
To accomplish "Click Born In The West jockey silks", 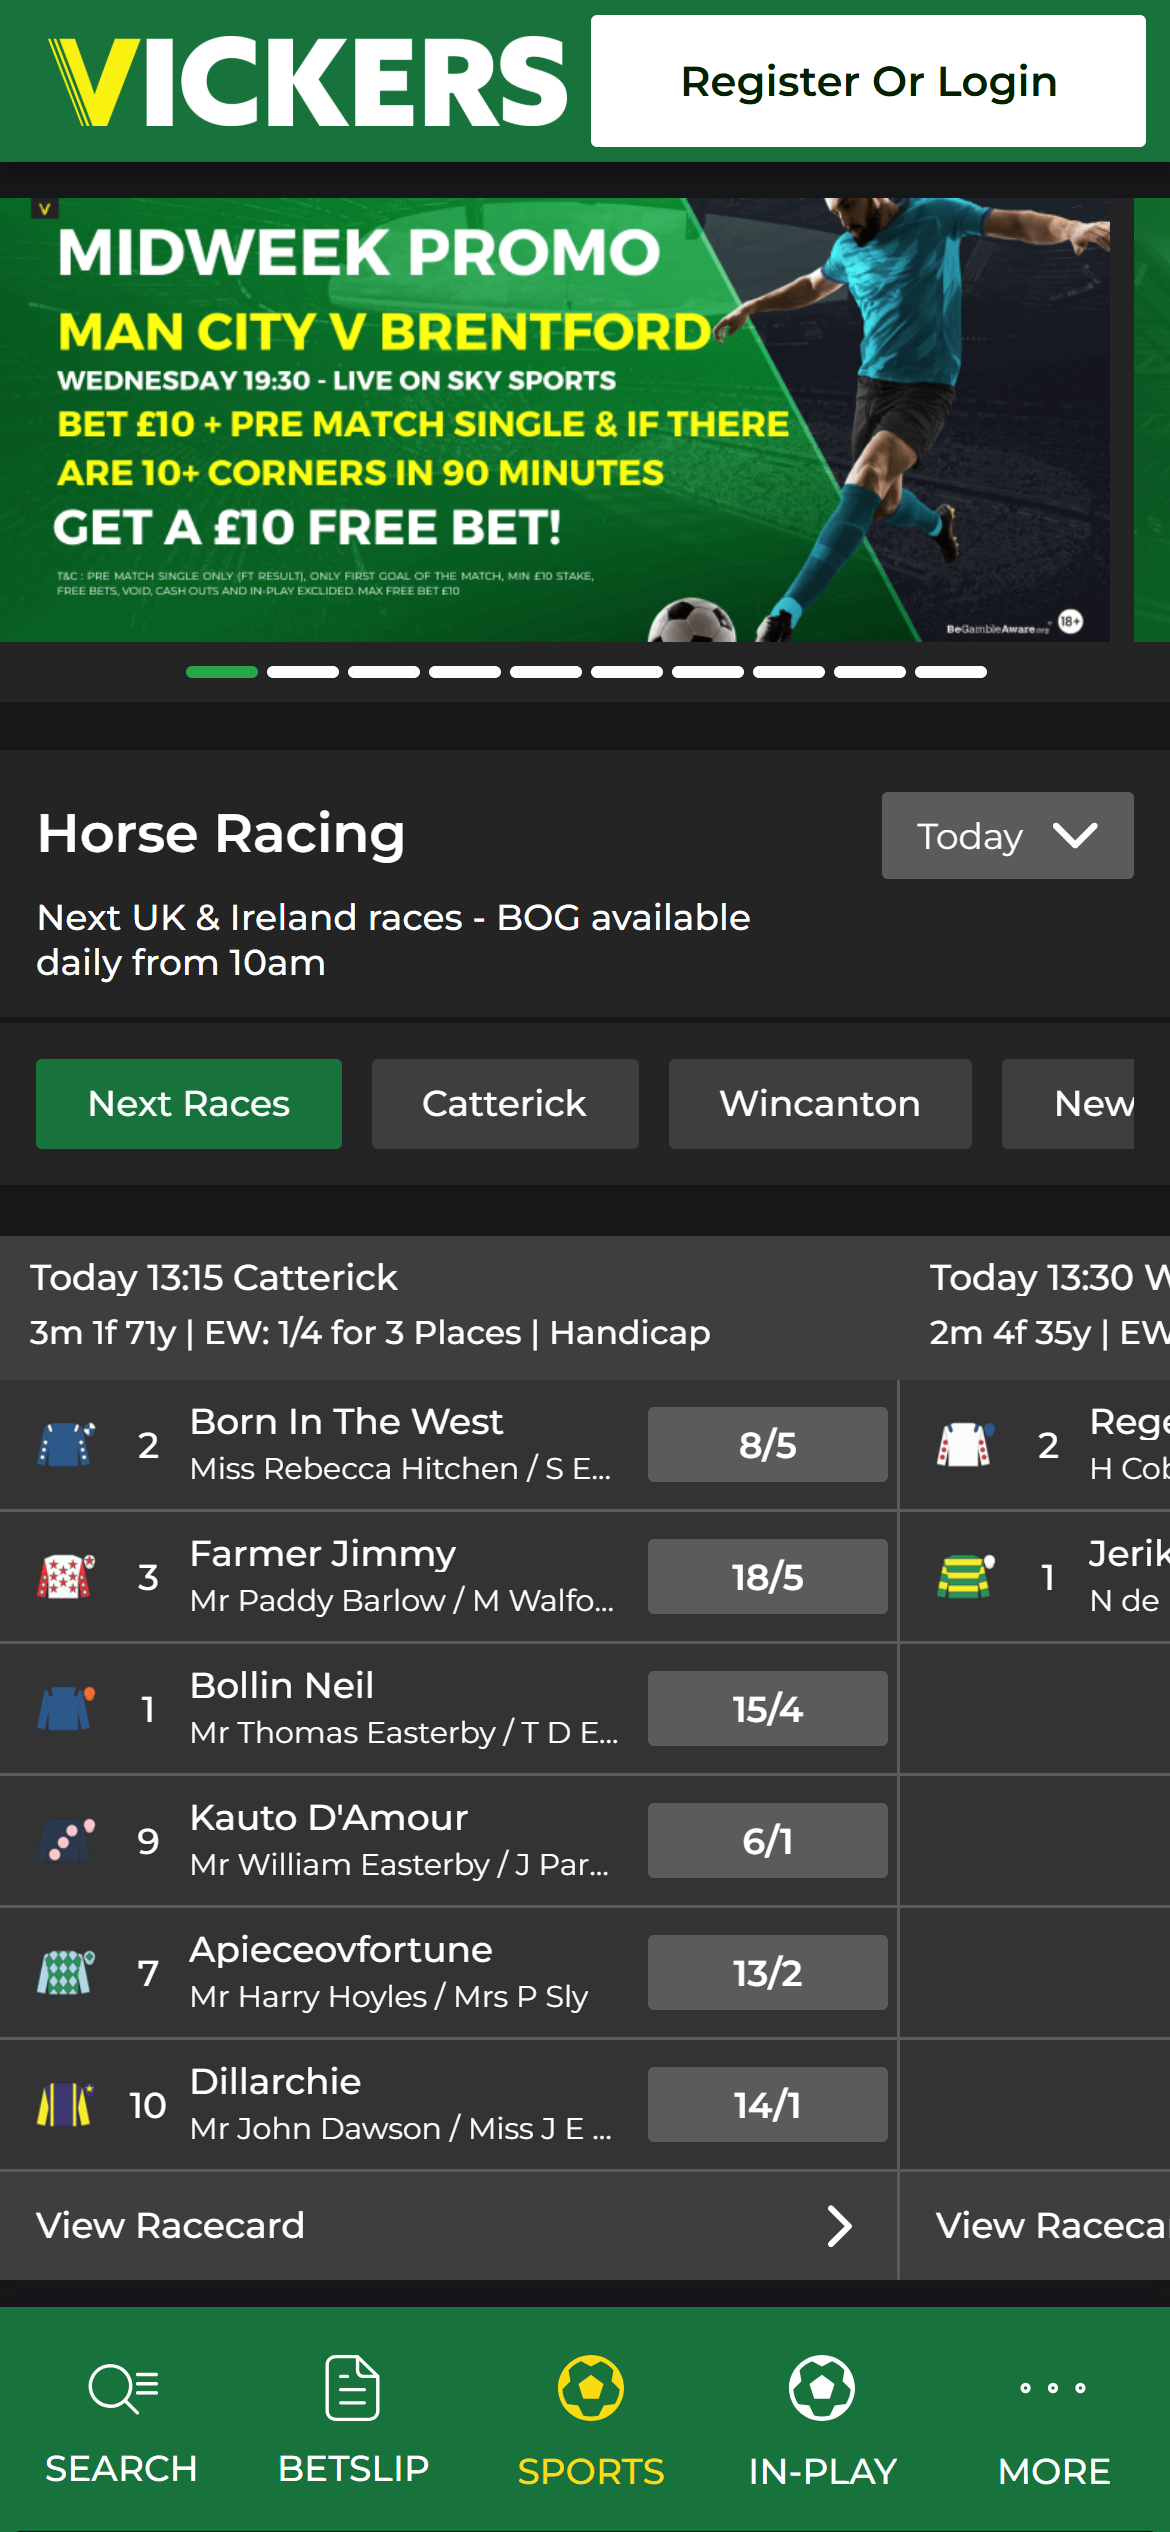I will click(x=66, y=1445).
